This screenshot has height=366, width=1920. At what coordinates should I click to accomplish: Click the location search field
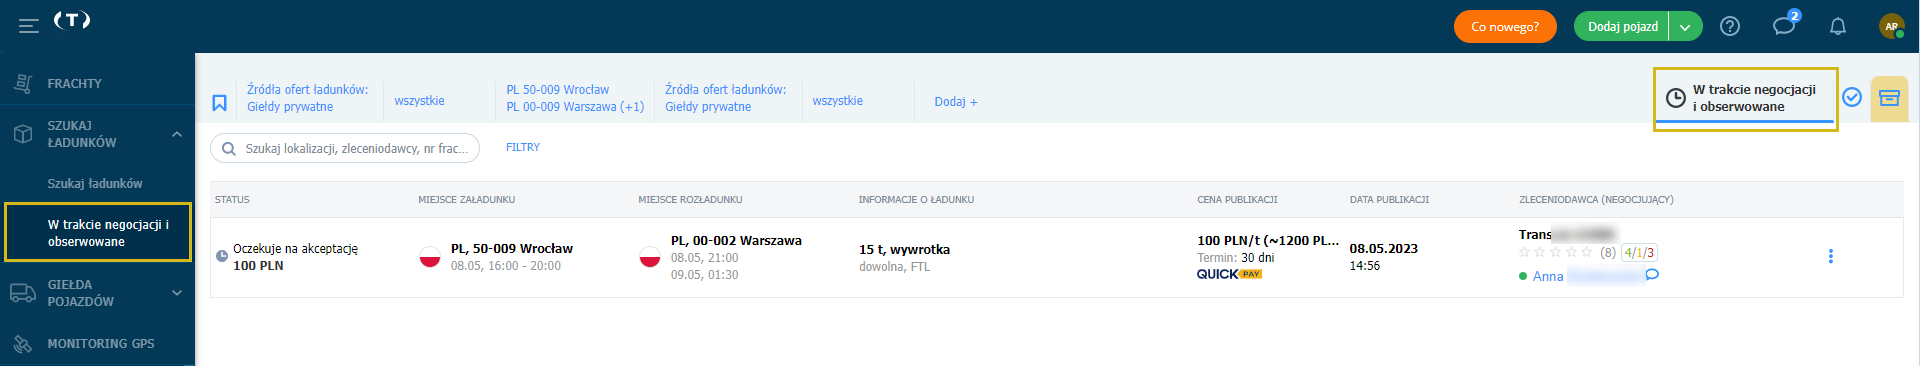[345, 148]
